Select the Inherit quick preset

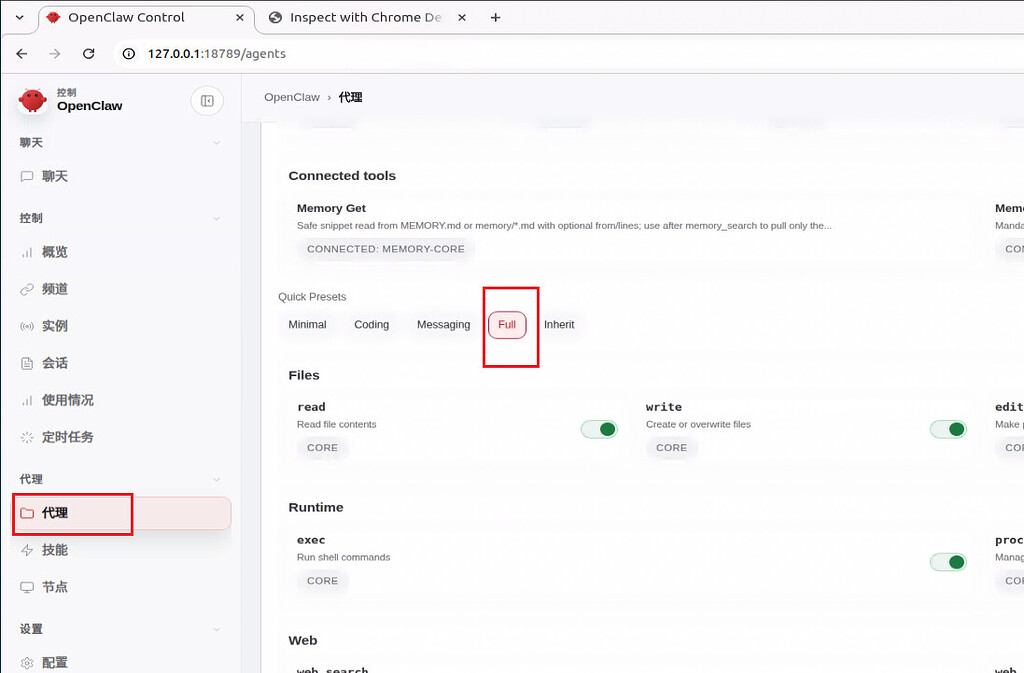(x=559, y=325)
